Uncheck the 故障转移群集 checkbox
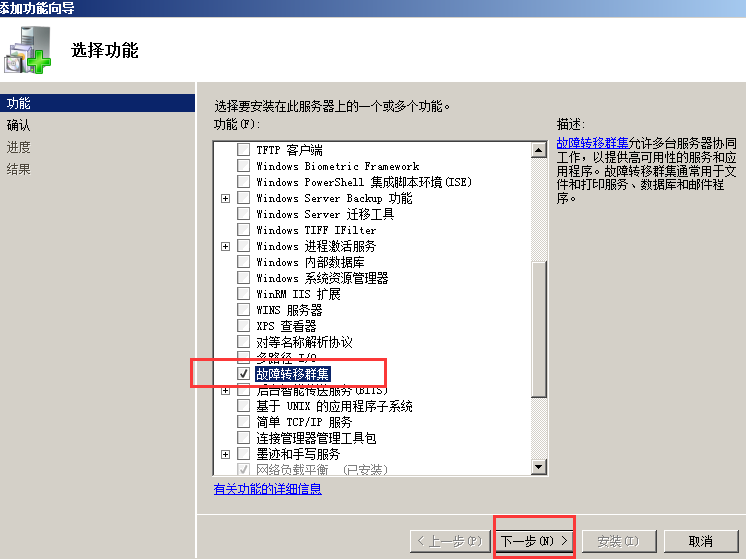This screenshot has width=746, height=559. click(x=244, y=374)
